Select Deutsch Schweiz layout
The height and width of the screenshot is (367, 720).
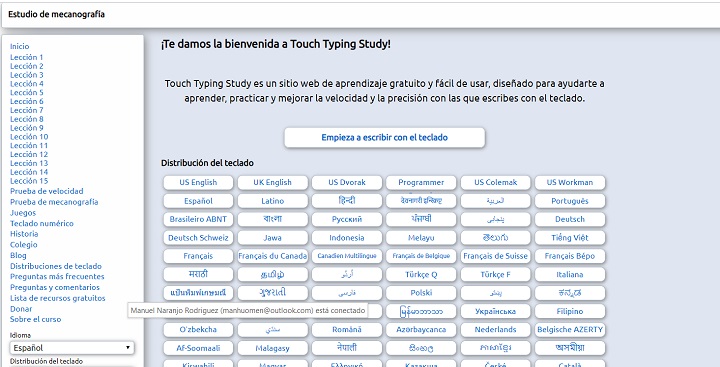tap(198, 237)
